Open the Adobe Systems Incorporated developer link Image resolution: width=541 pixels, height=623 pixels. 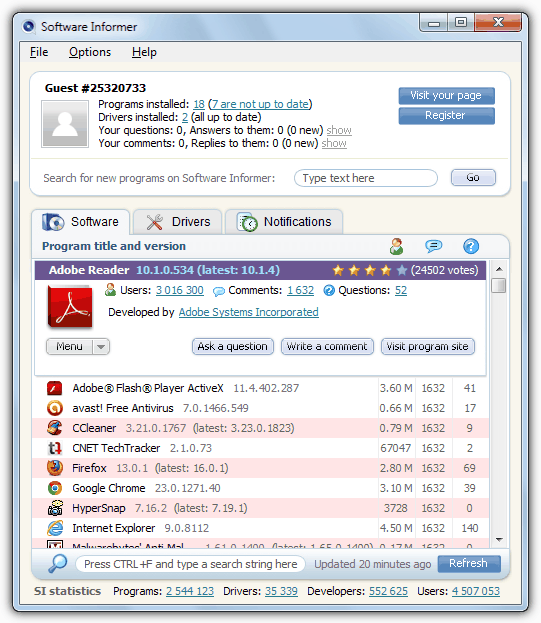pyautogui.click(x=249, y=312)
